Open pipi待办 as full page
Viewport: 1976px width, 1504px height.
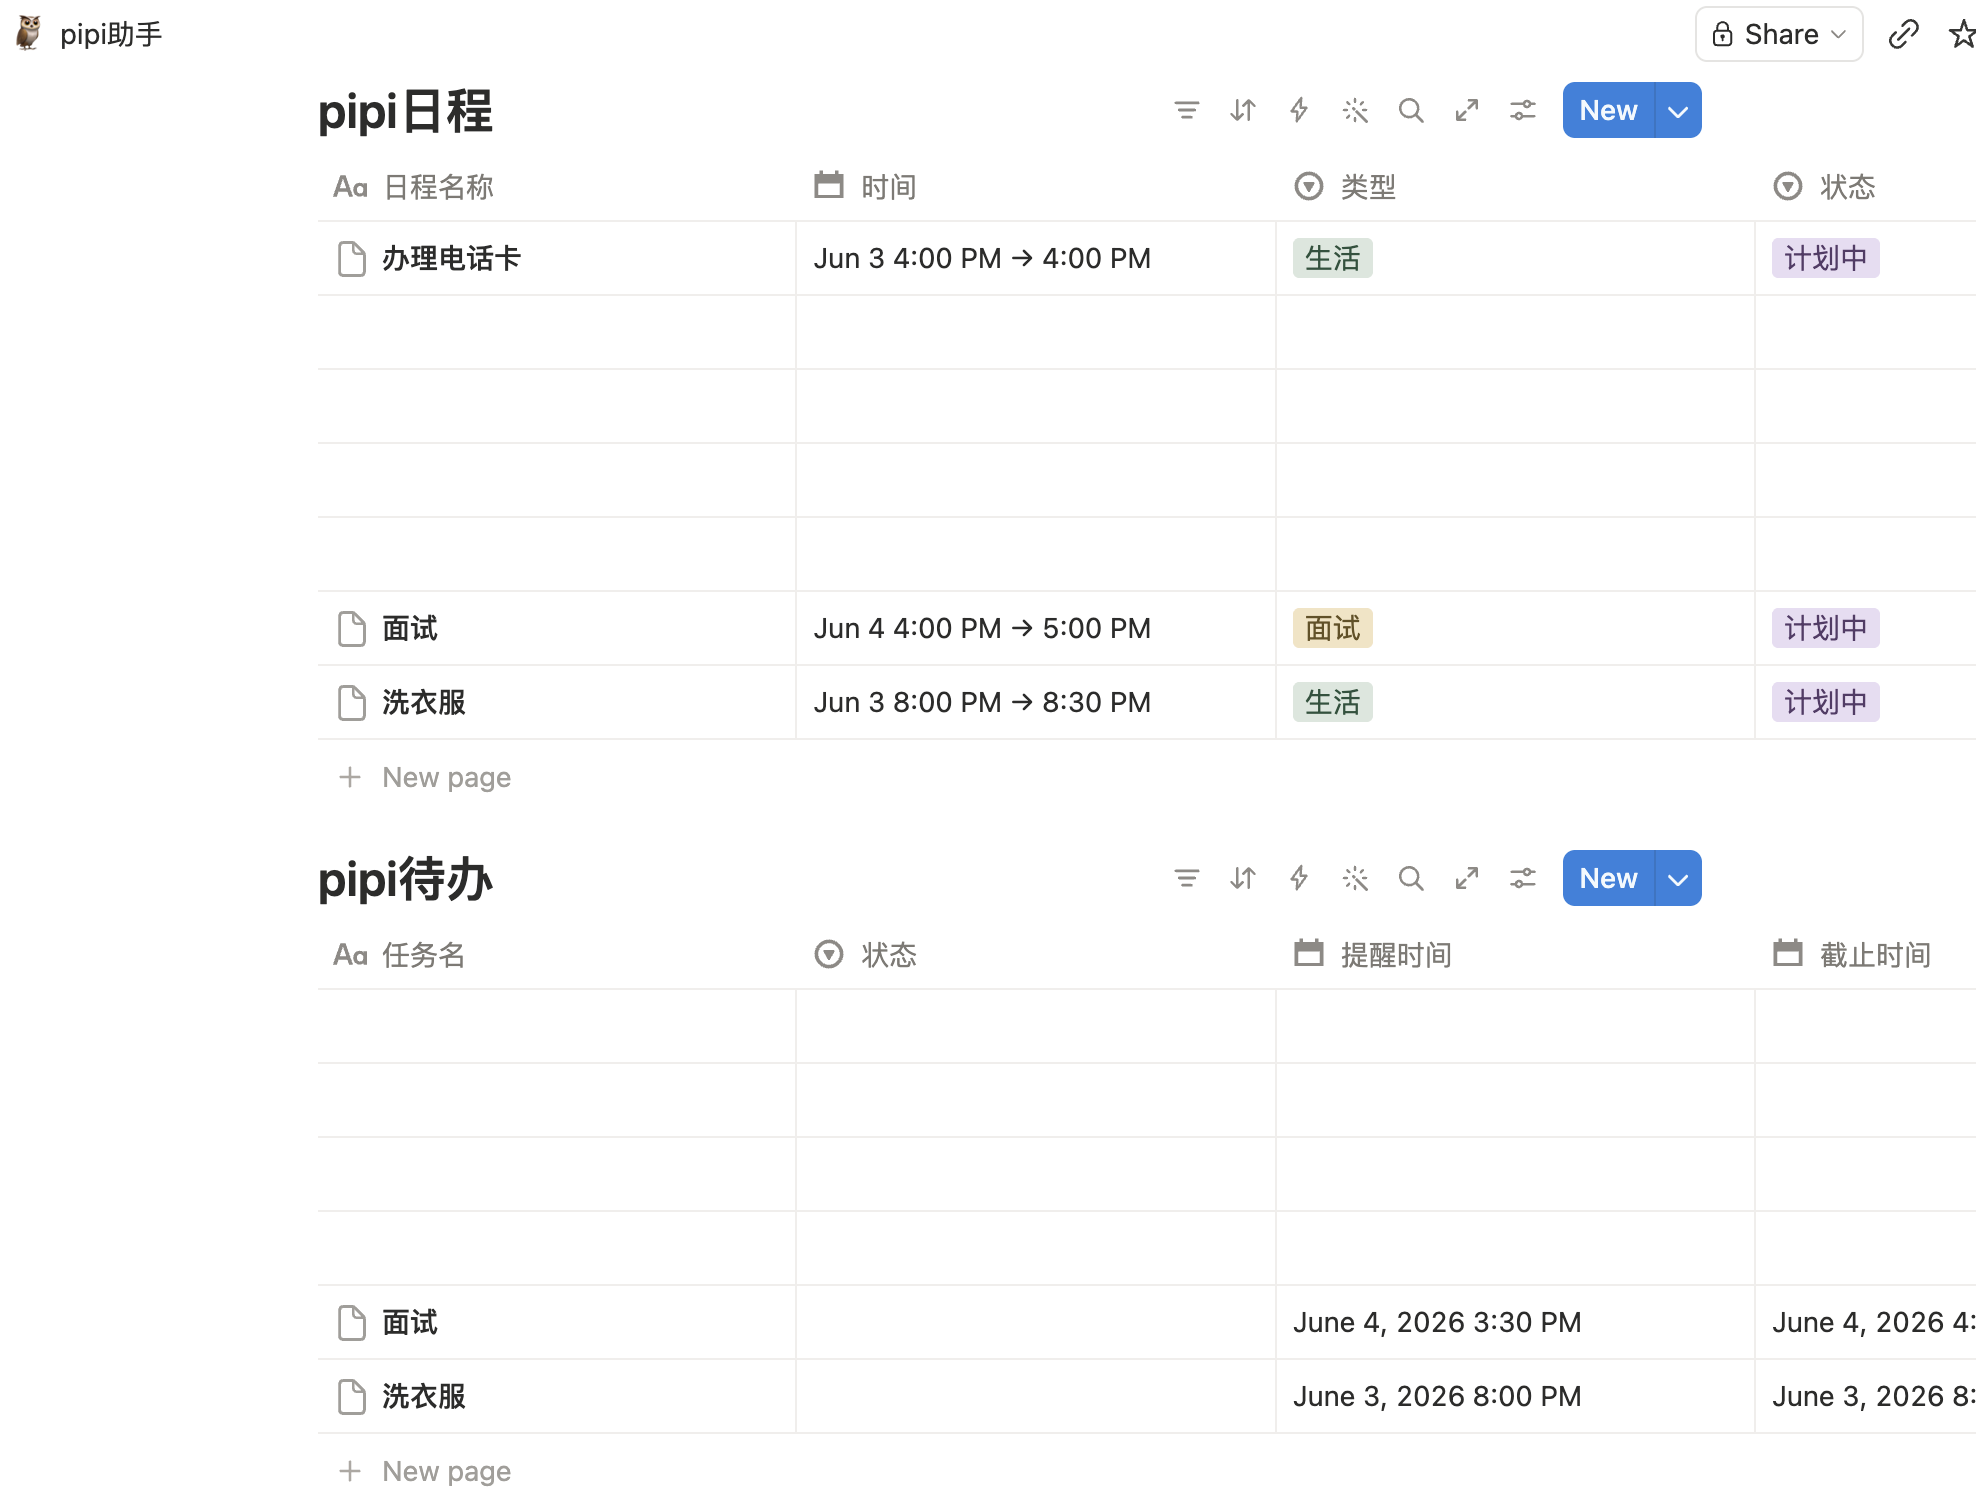click(x=1467, y=878)
